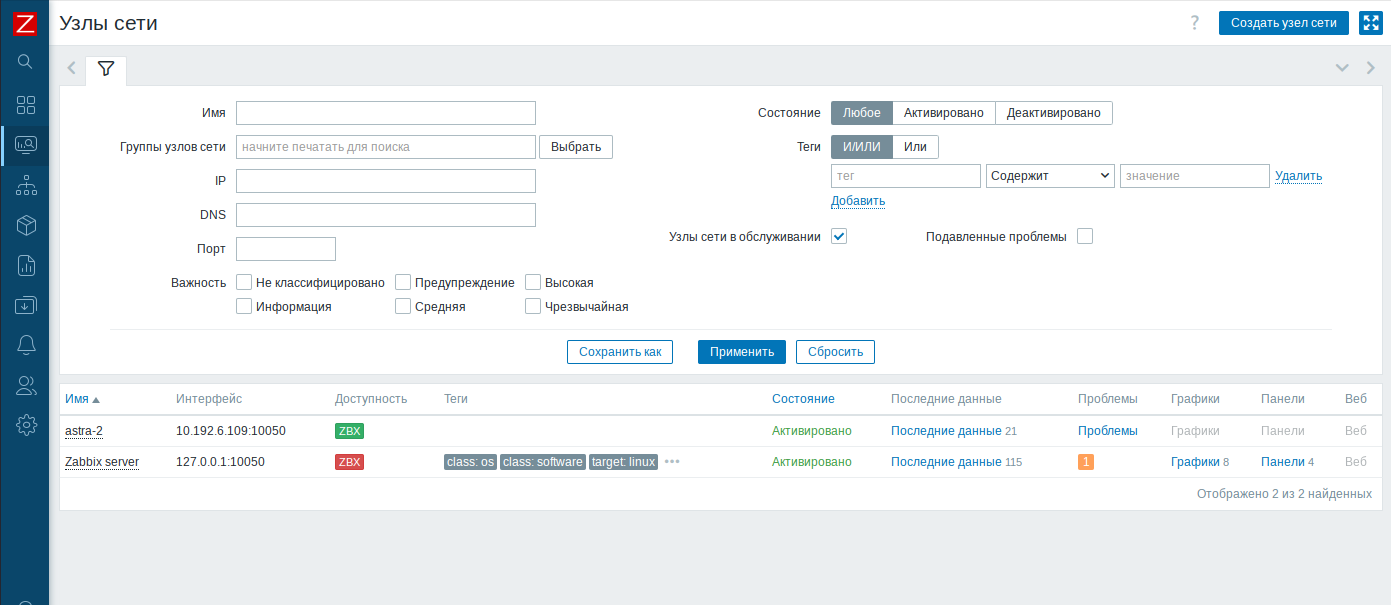Click the 'Имя' filter input field

386,113
